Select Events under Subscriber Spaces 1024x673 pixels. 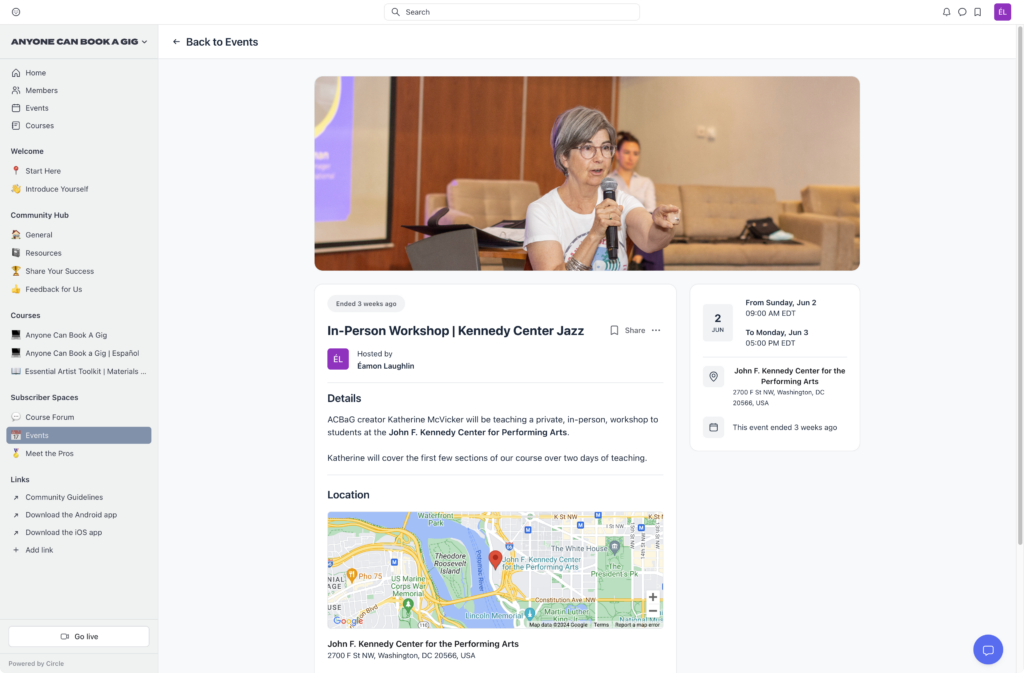79,435
